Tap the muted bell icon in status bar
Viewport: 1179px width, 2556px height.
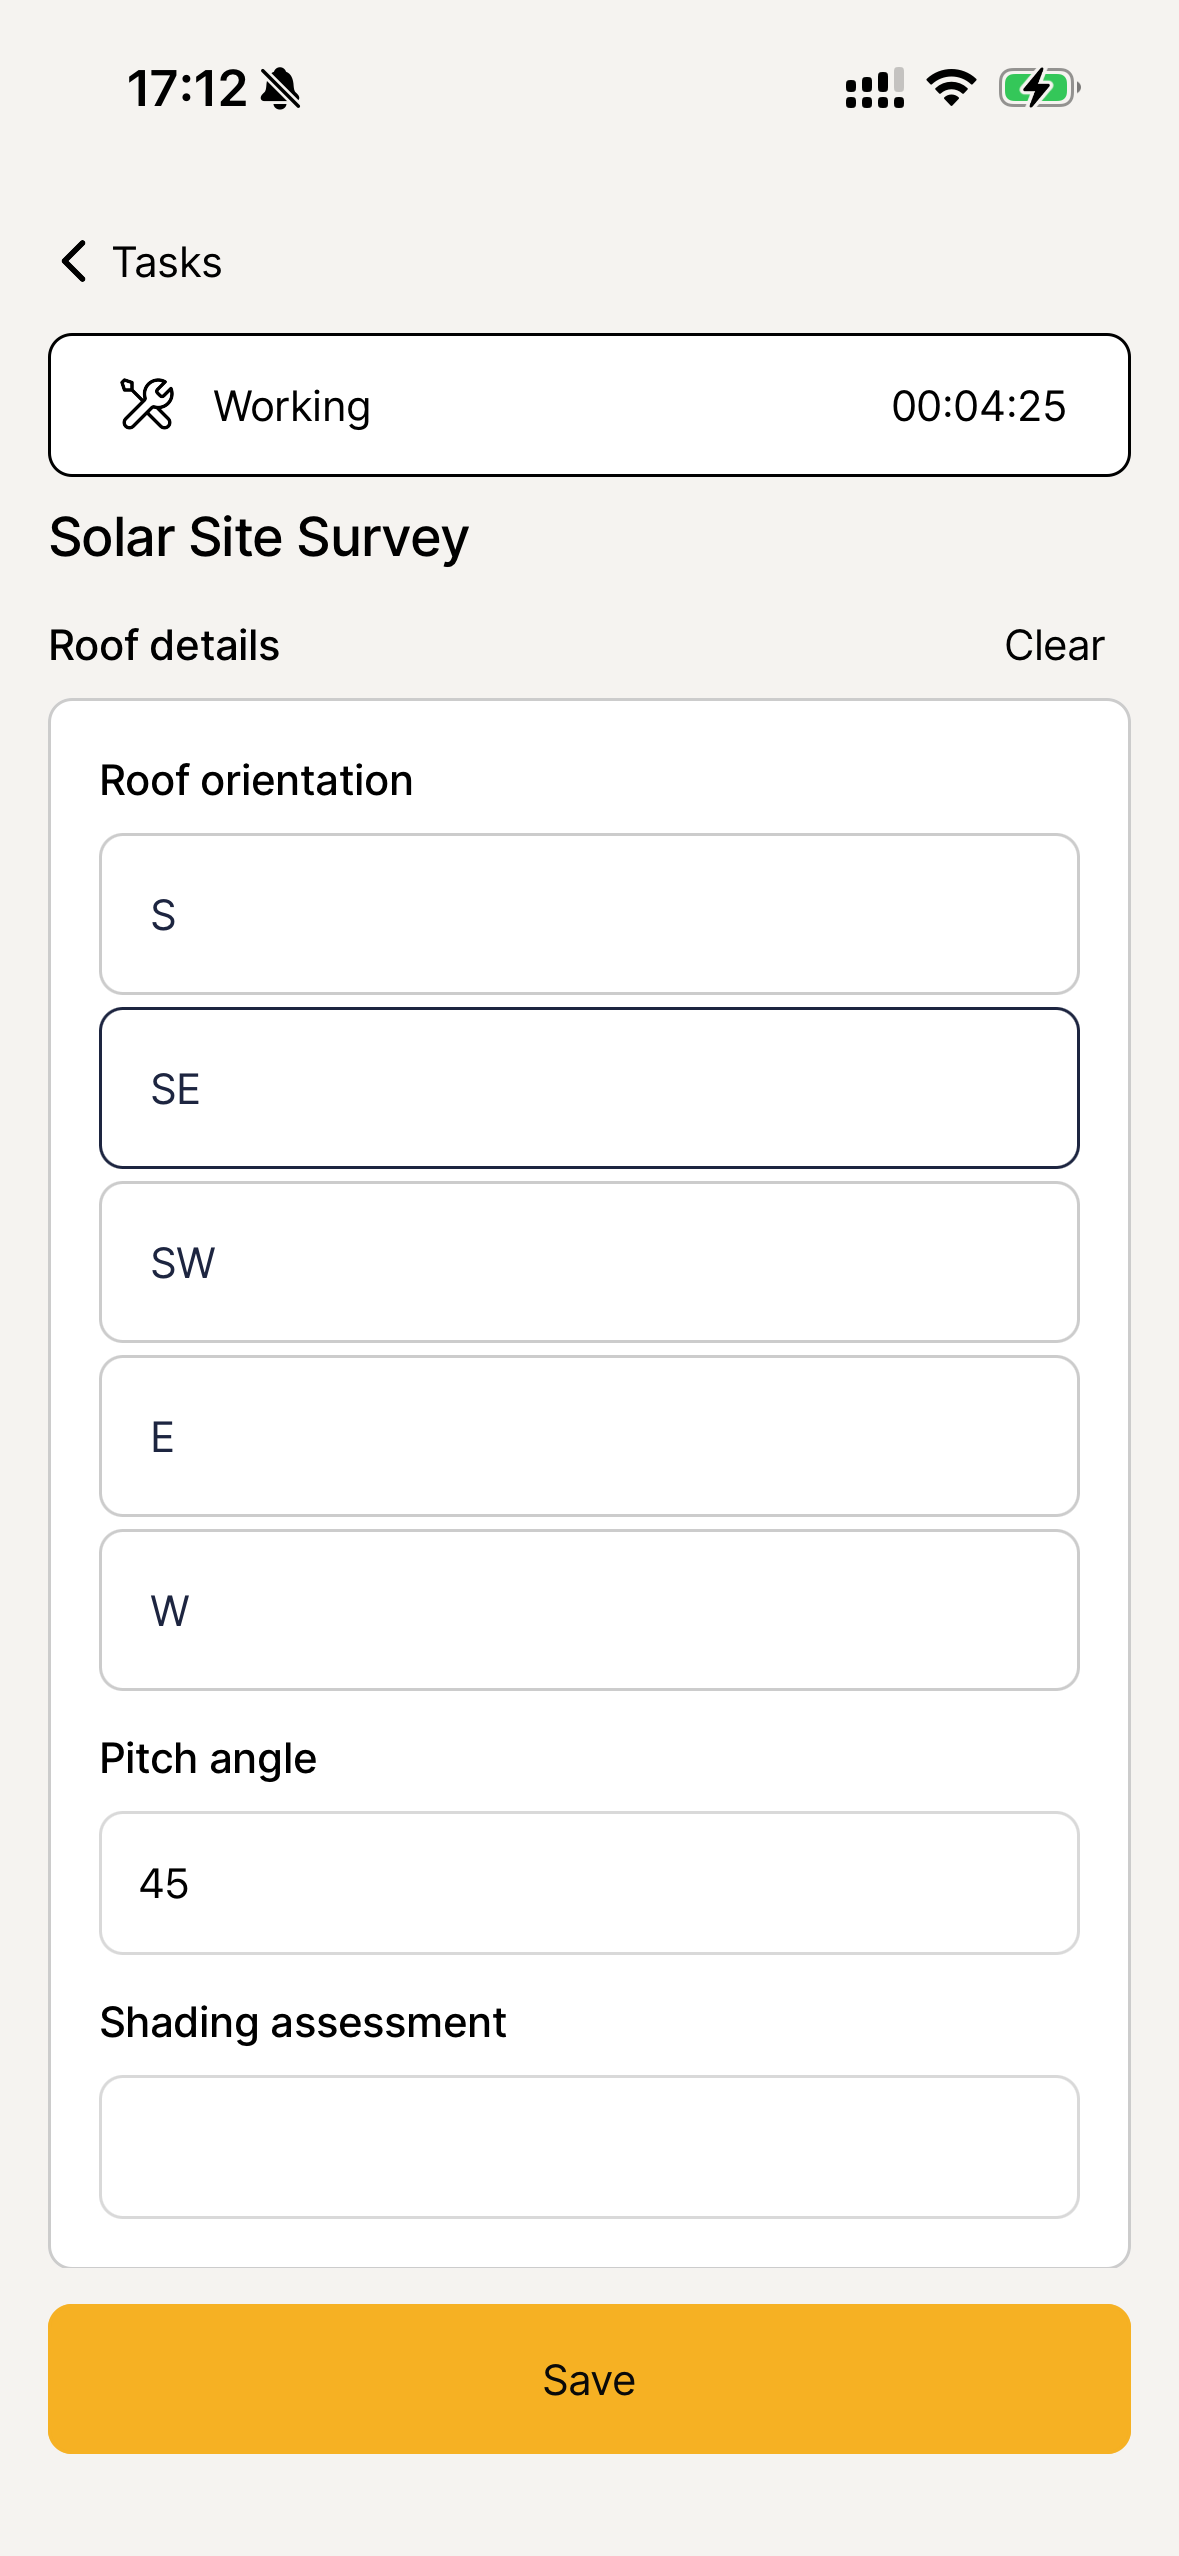pos(280,89)
